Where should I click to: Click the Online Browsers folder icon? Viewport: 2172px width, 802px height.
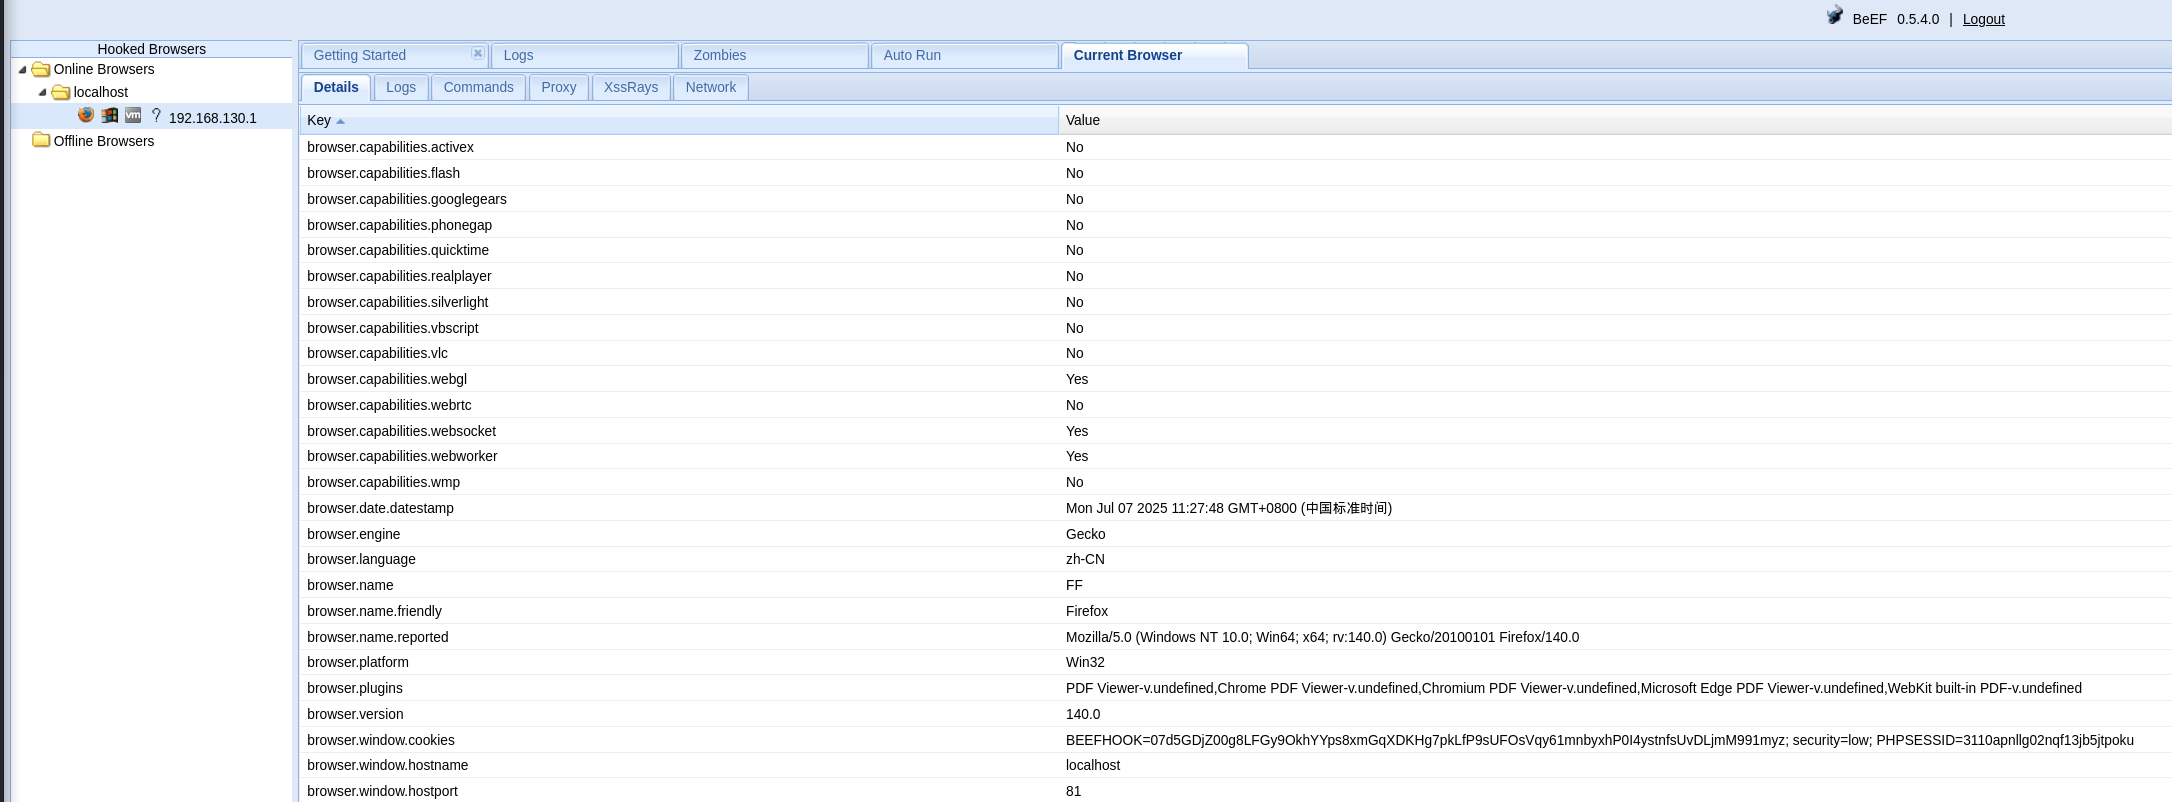[x=41, y=69]
